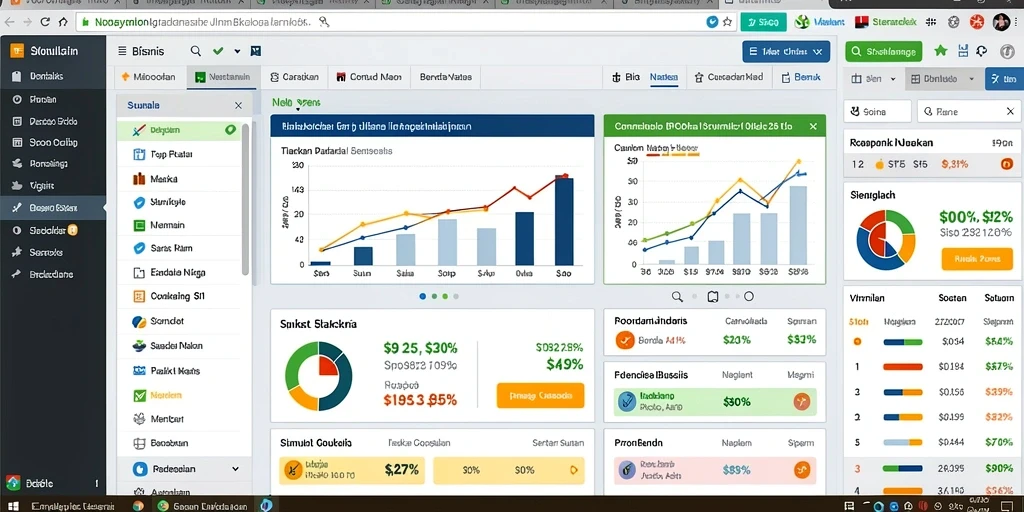Select the hollow circle pager dot under green chart

pyautogui.click(x=749, y=296)
